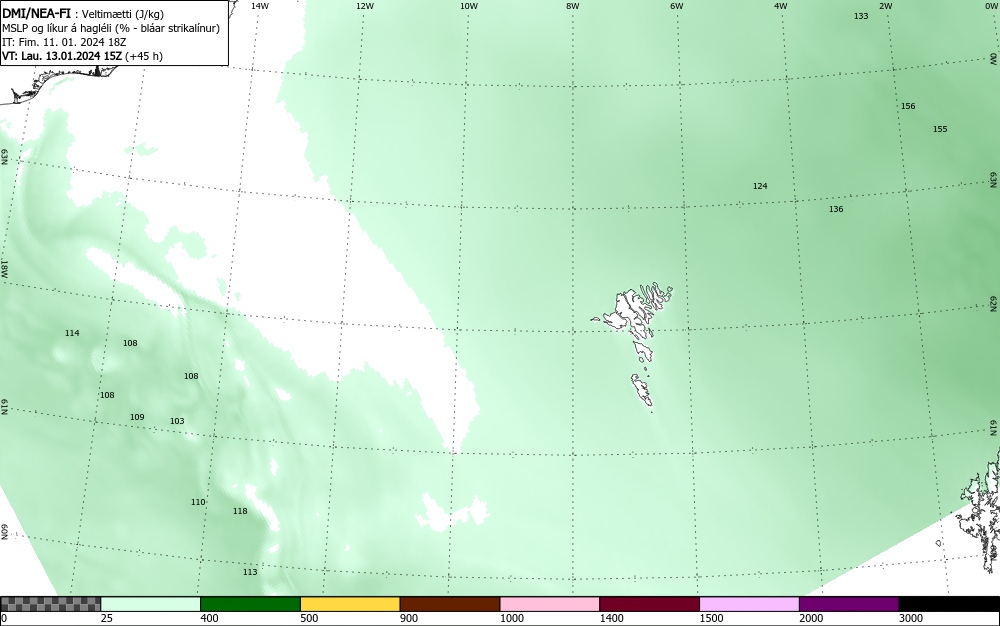Click the purple 2000–3000 legend swatch
This screenshot has width=1000, height=626.
pyautogui.click(x=849, y=604)
